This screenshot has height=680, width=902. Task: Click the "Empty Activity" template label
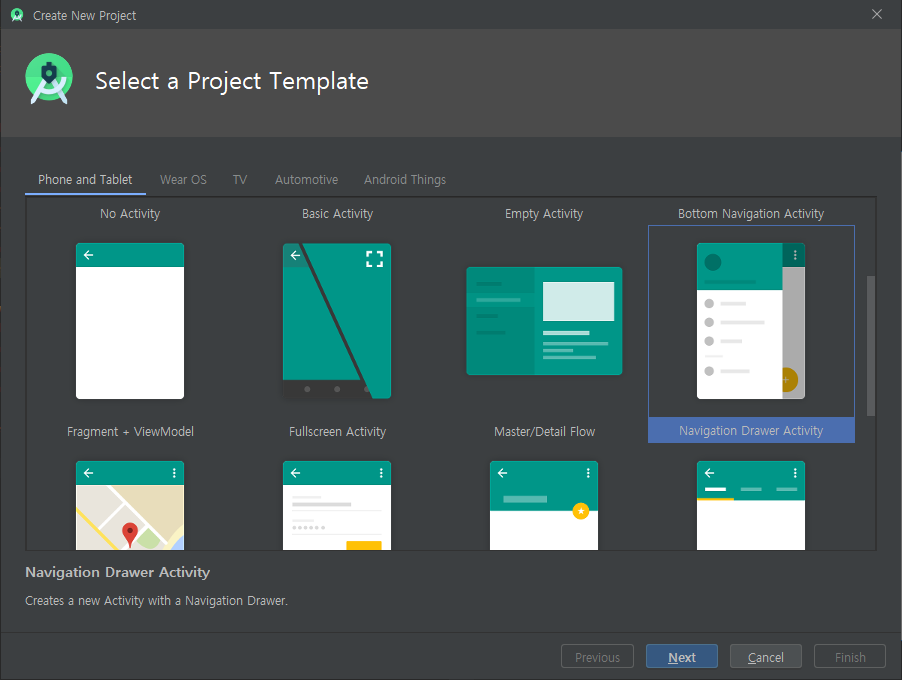point(544,214)
